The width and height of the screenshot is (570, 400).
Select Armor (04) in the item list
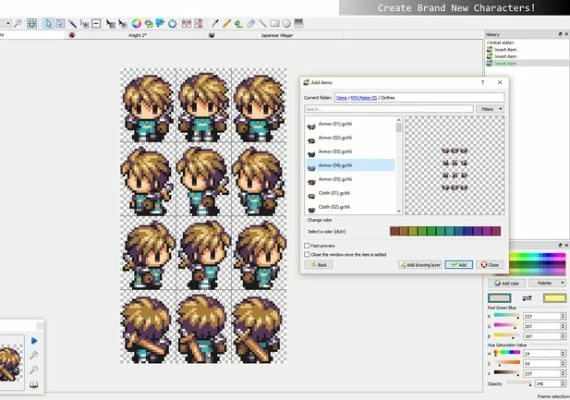coord(350,165)
